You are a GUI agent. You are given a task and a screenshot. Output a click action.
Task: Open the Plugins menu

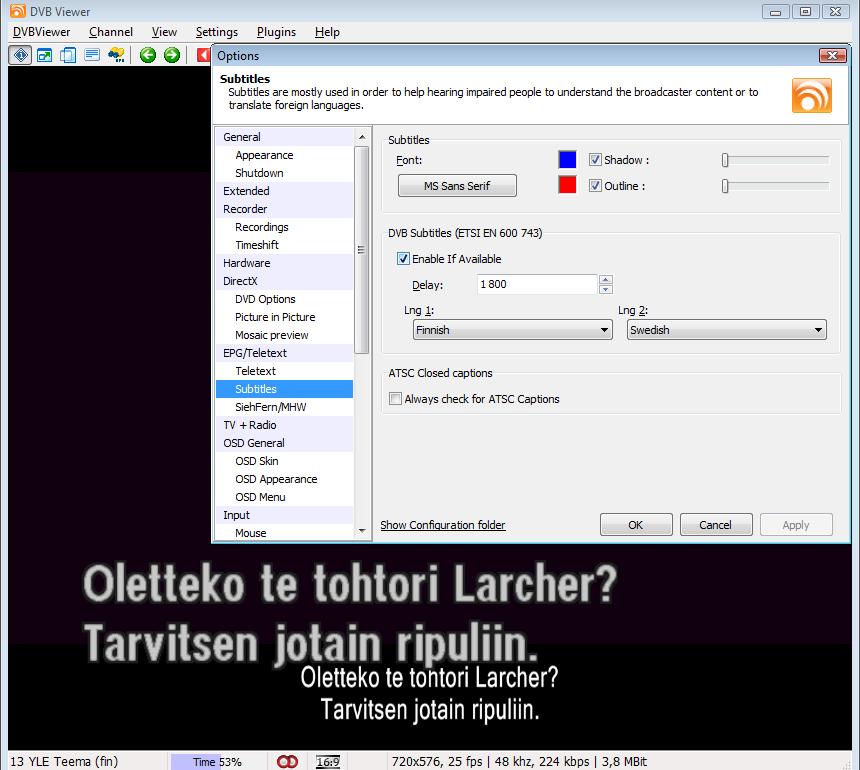(276, 32)
